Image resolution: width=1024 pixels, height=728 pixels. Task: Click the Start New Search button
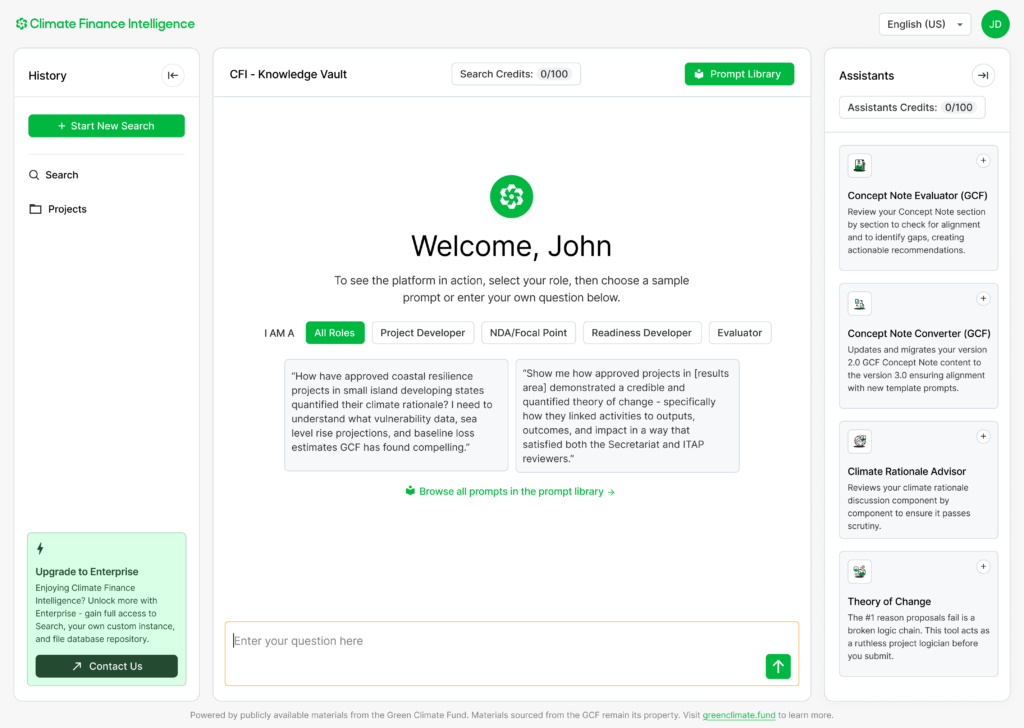coord(106,126)
